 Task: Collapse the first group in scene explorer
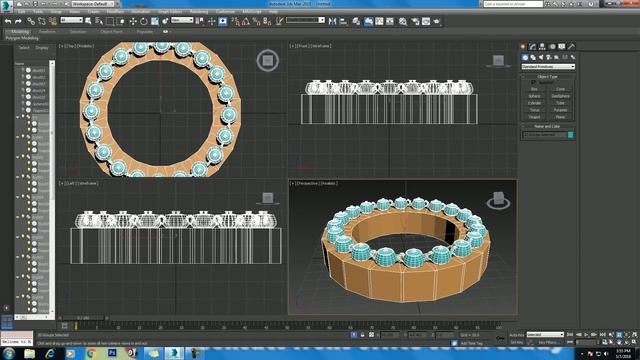(18, 117)
